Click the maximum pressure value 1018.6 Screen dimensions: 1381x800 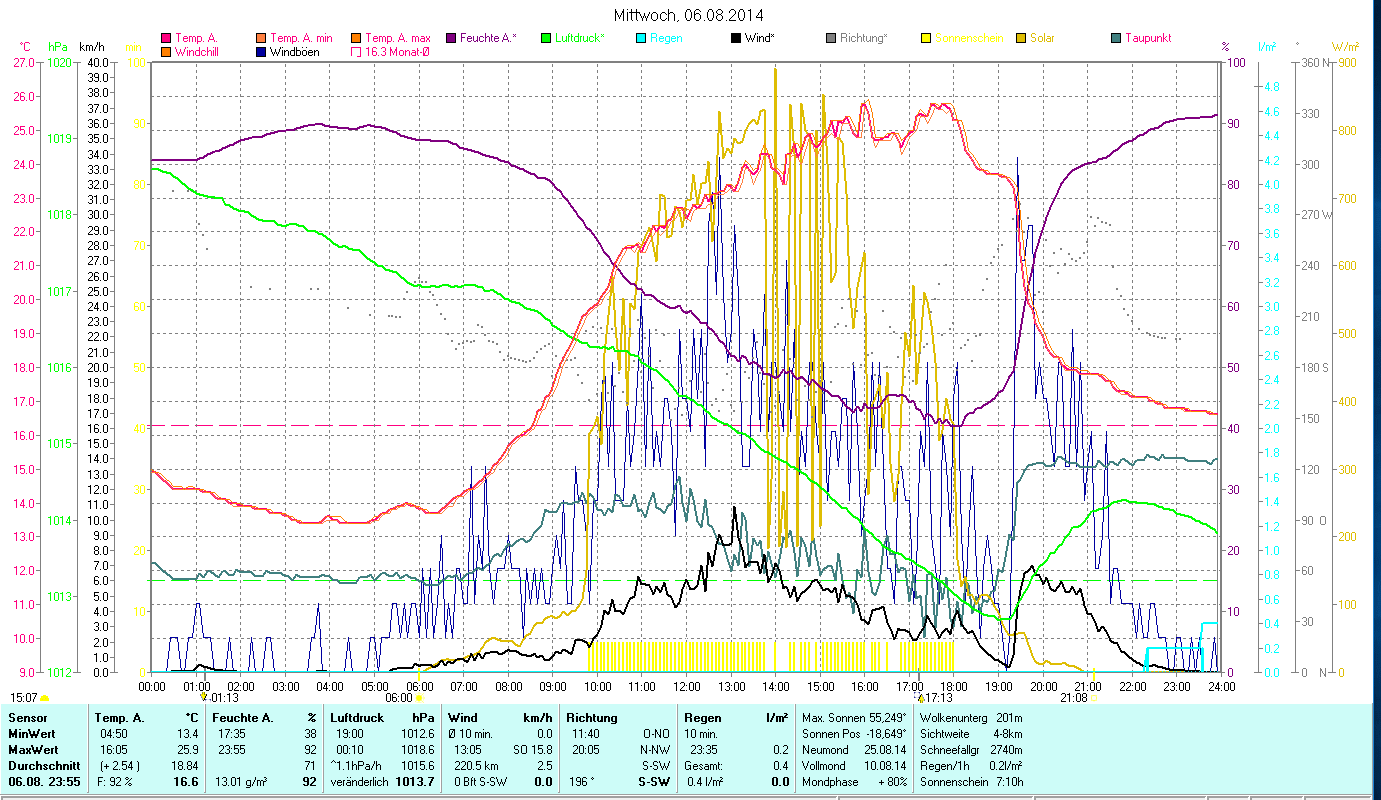[x=417, y=749]
